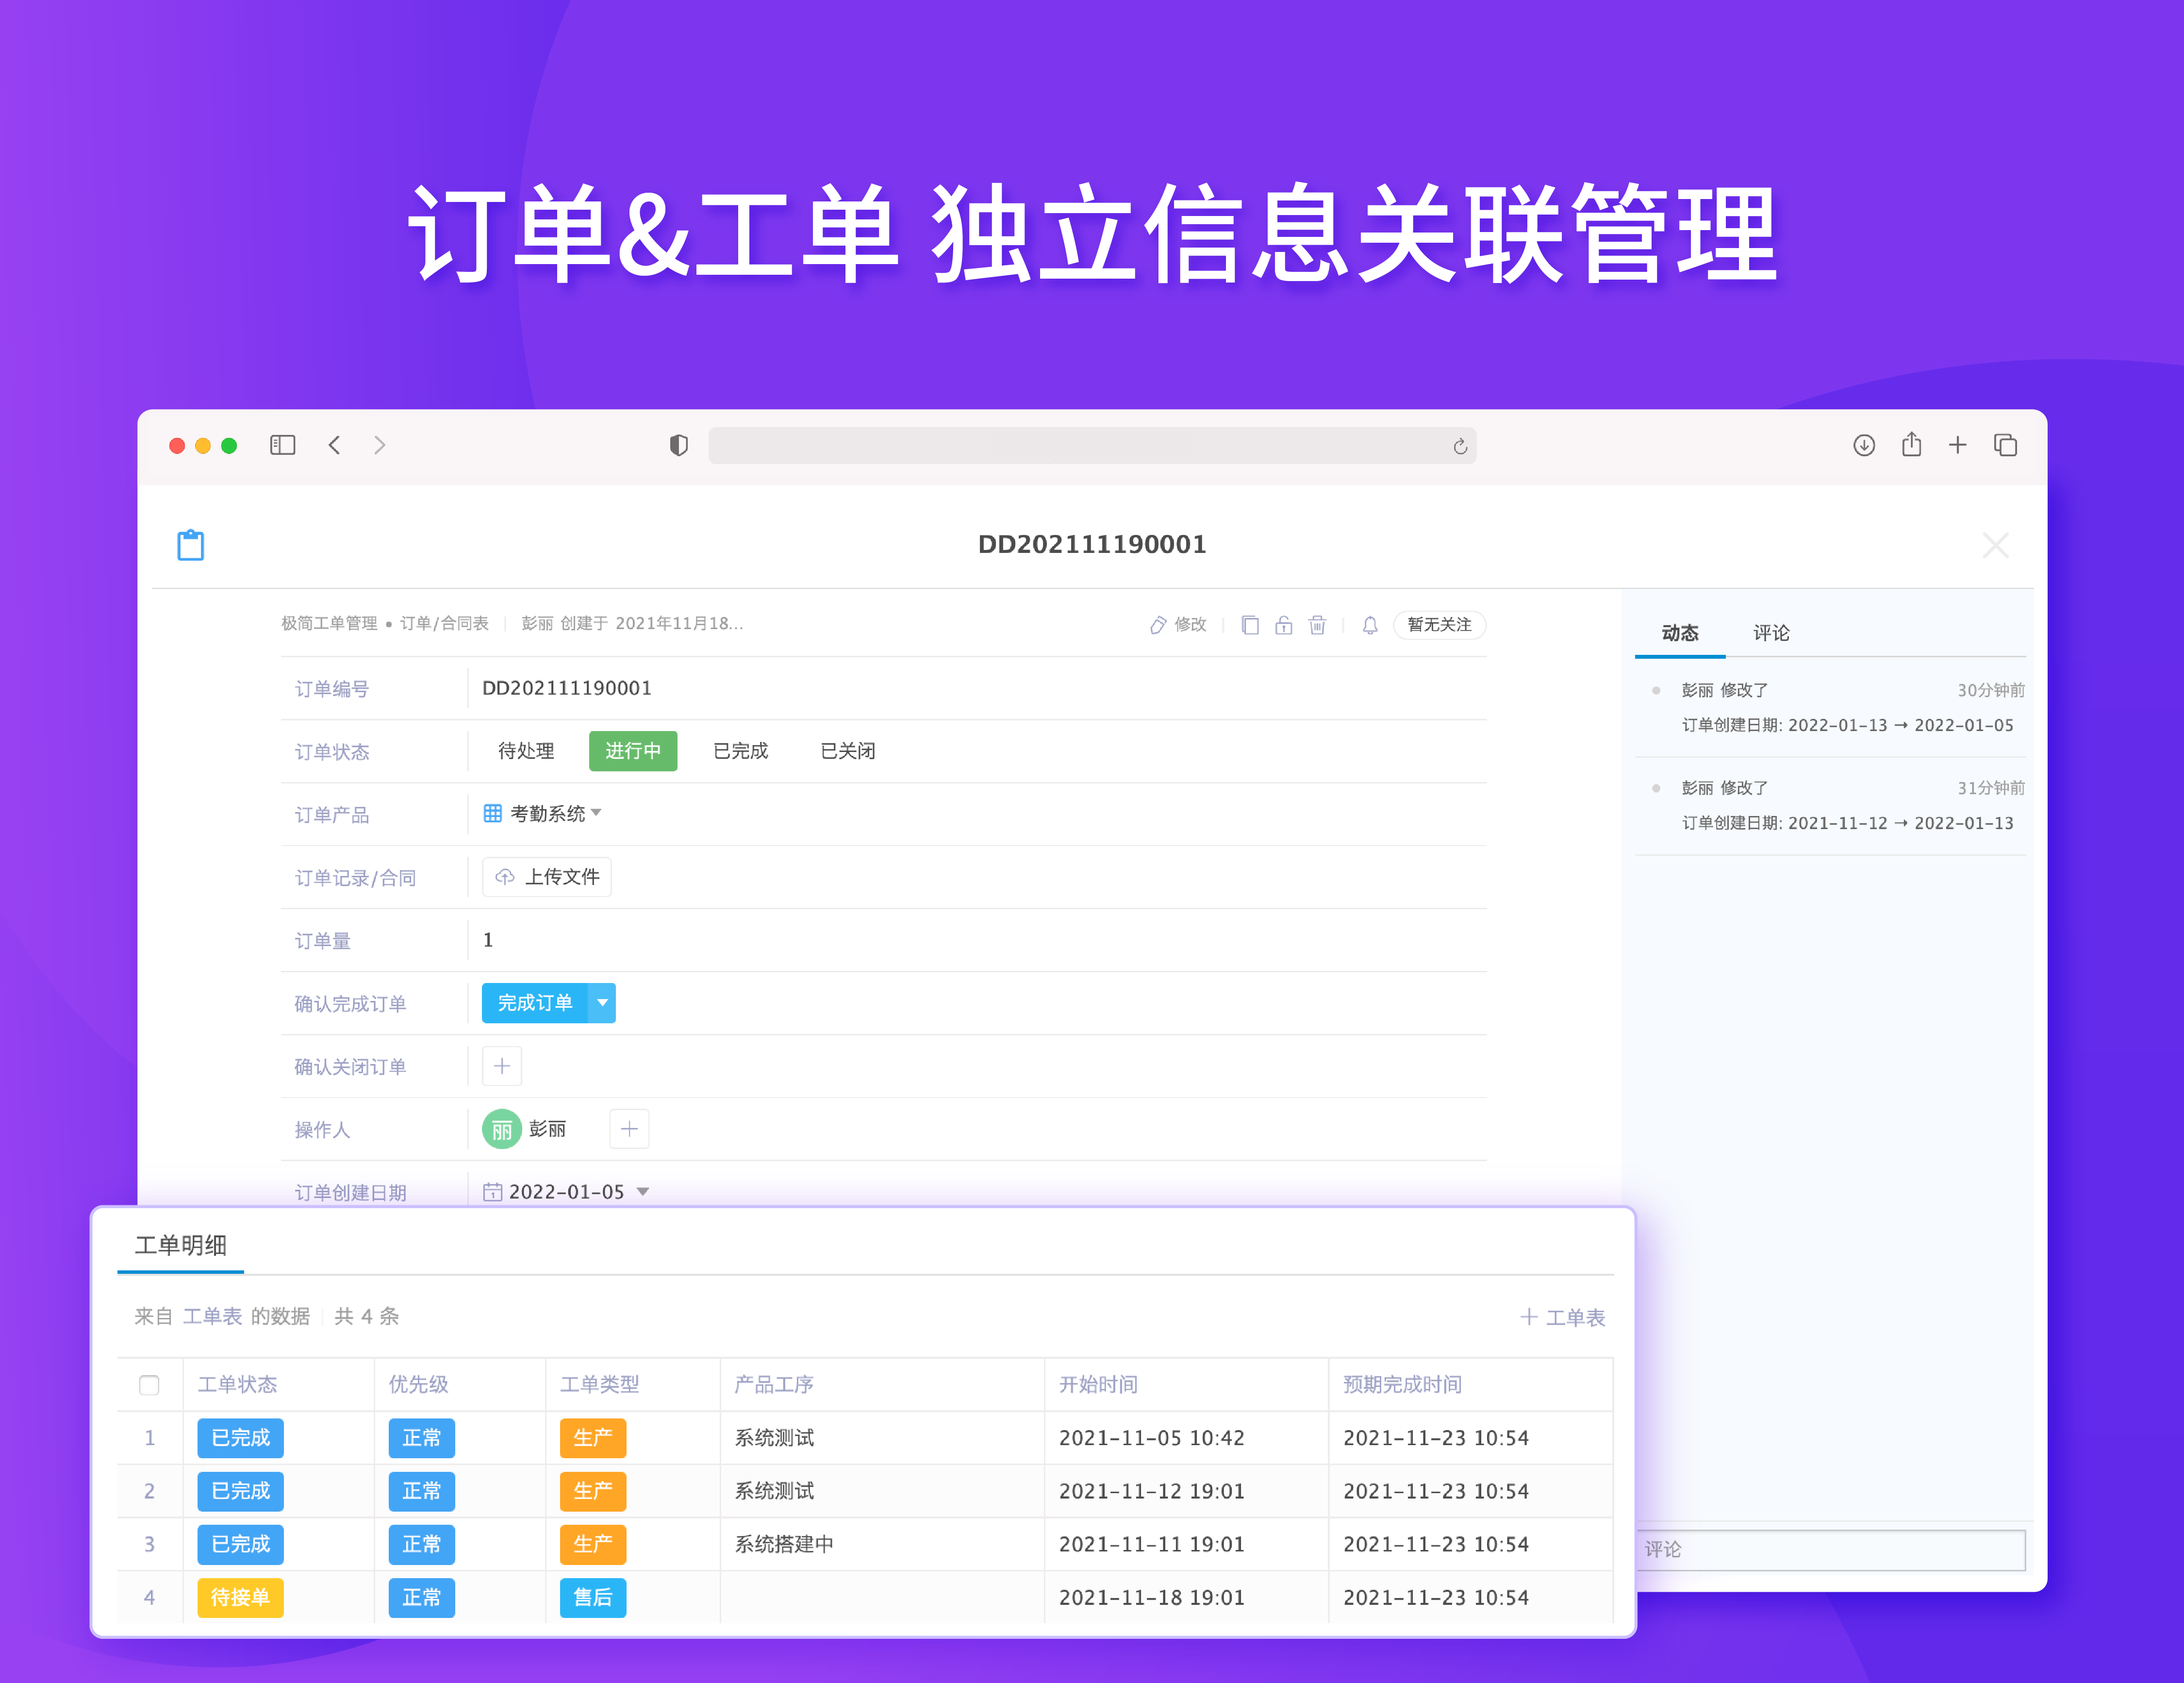Click plus under 确认关闭订单
Viewport: 2184px width, 1683px height.
pyautogui.click(x=502, y=1066)
